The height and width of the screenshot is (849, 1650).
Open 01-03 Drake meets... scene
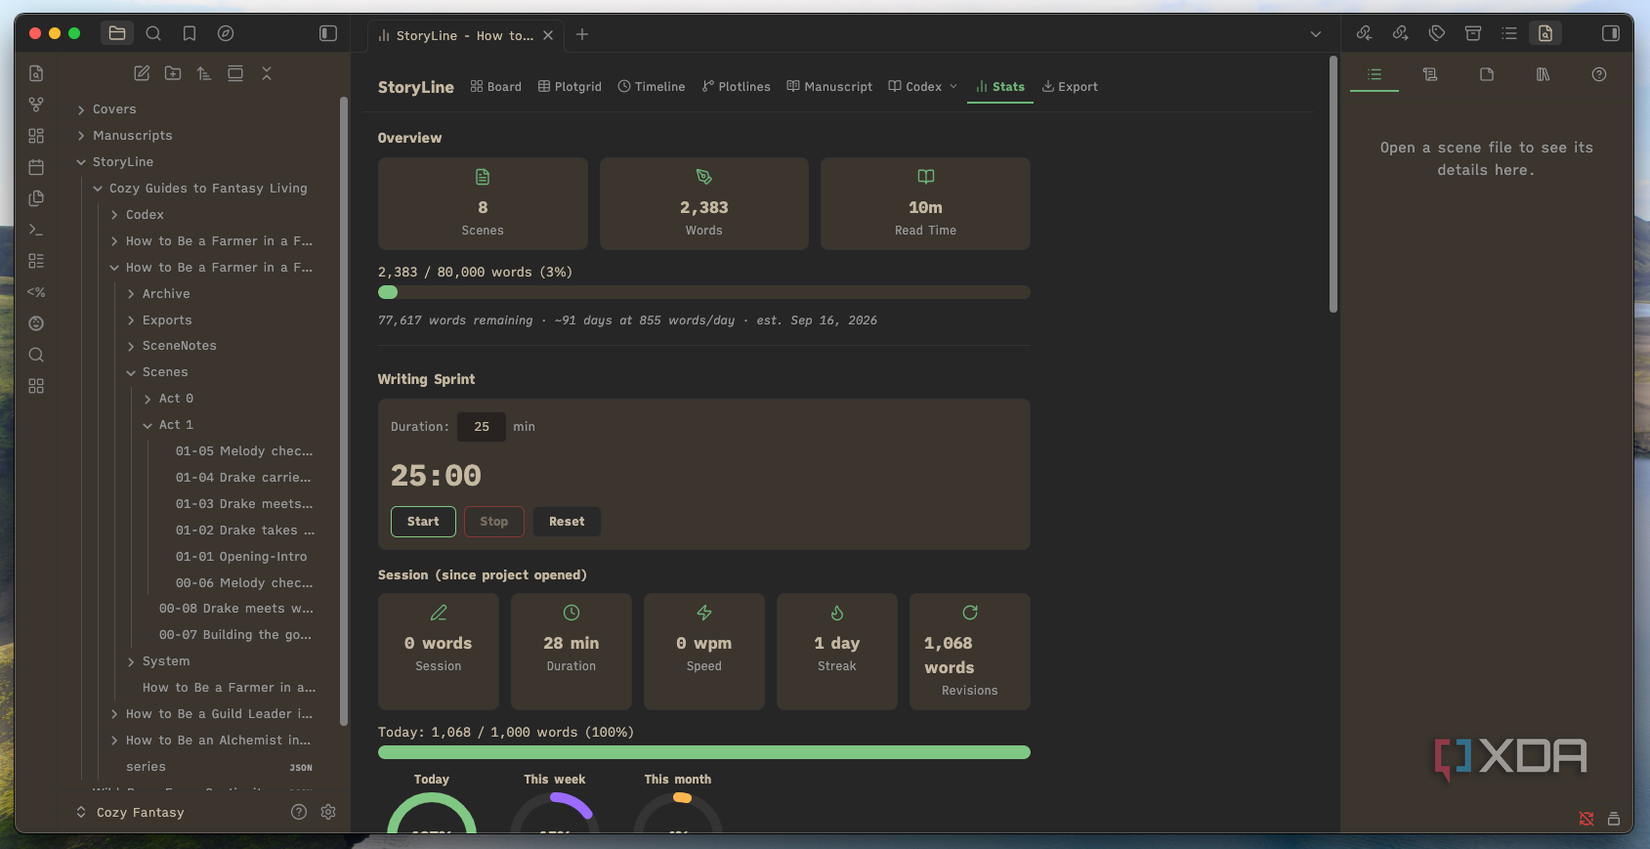click(244, 503)
